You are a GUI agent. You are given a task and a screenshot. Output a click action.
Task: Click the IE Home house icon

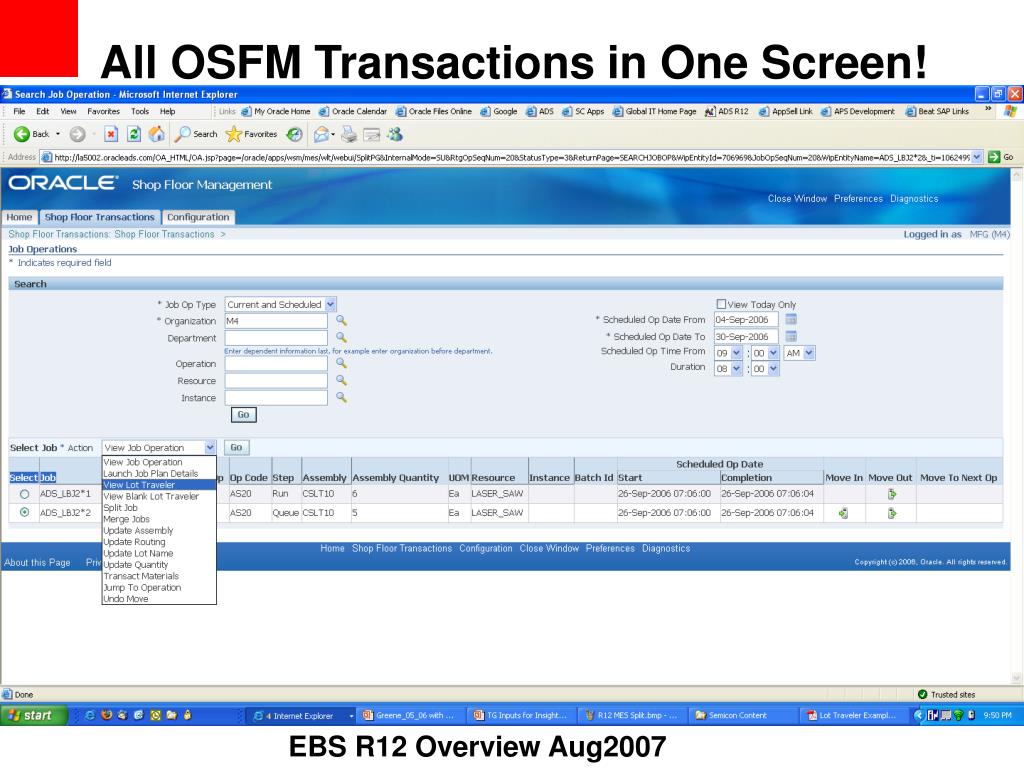tap(157, 135)
